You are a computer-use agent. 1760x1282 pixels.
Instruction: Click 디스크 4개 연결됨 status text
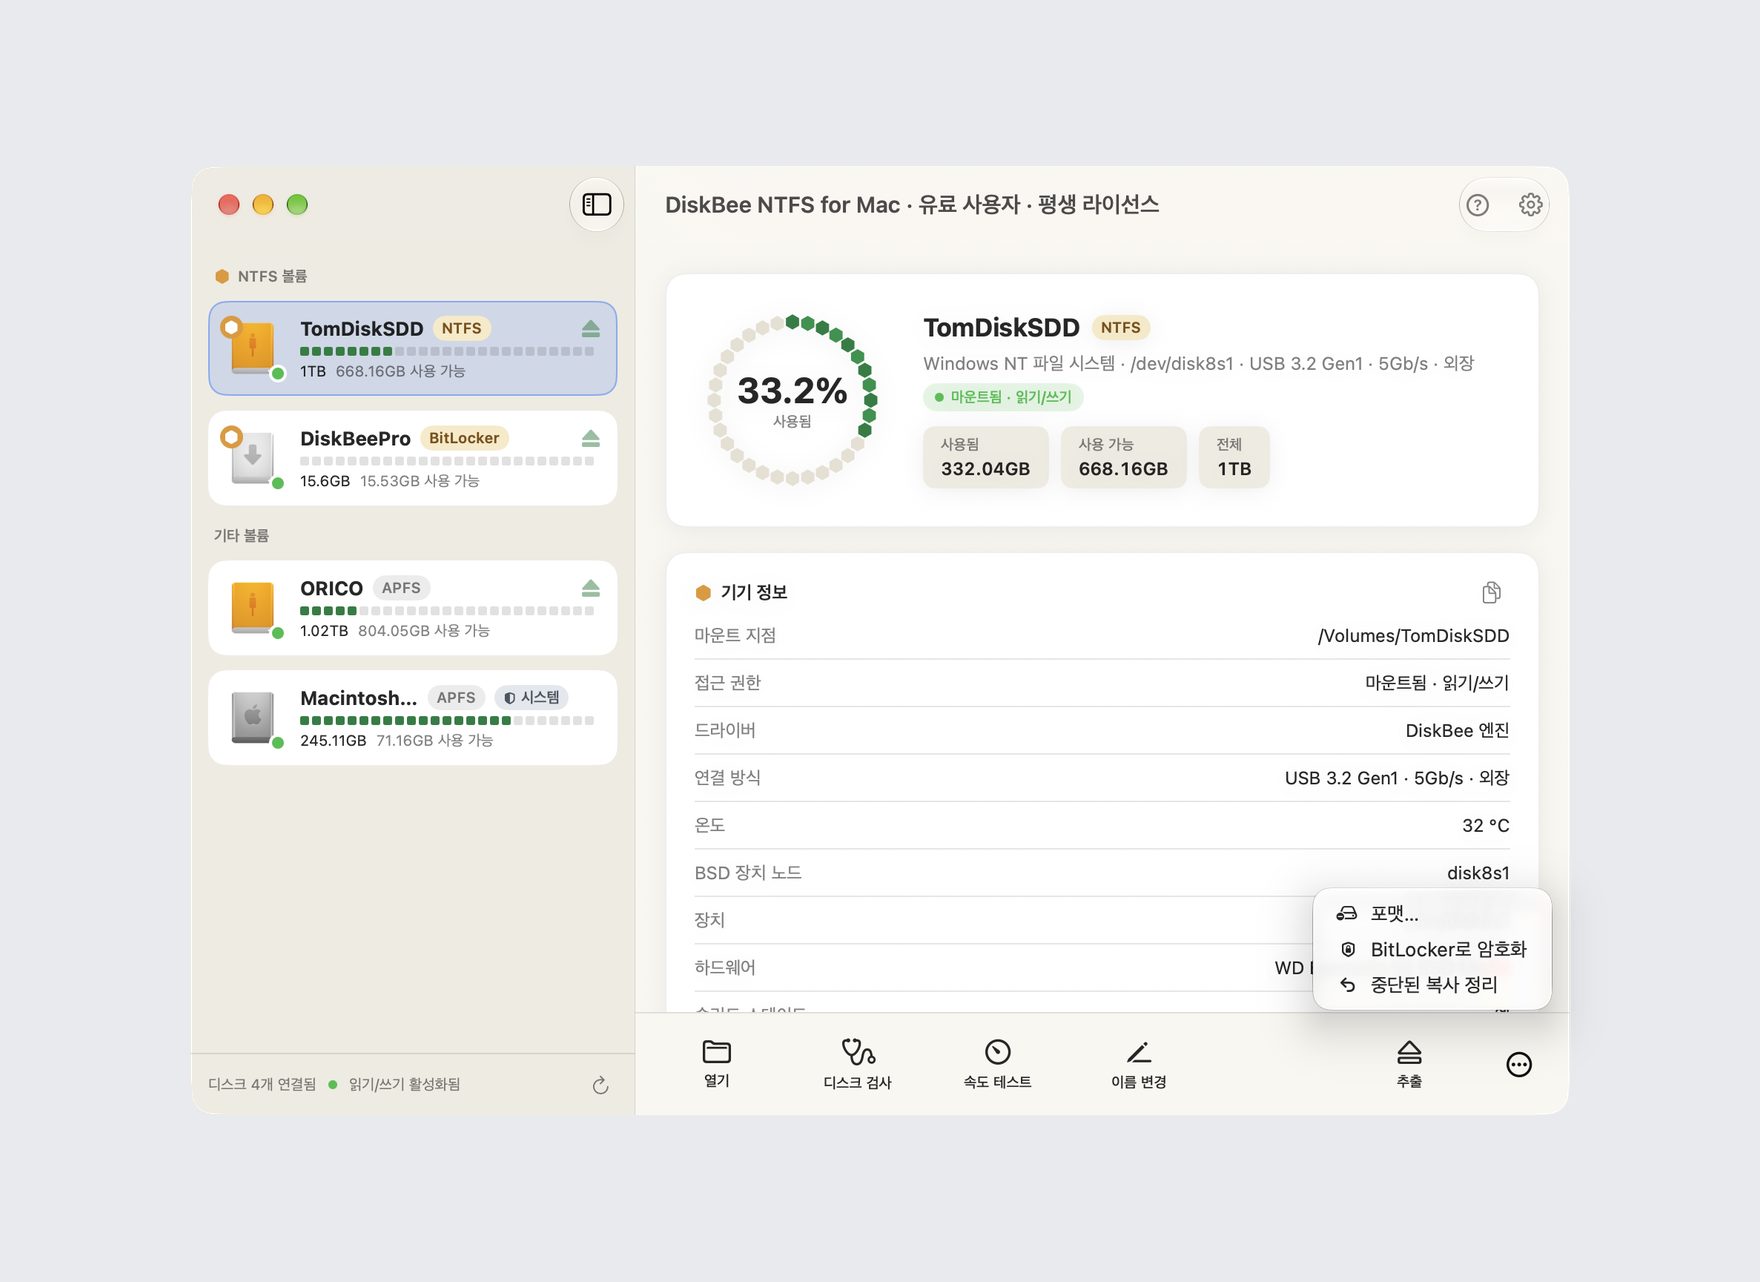(262, 1085)
